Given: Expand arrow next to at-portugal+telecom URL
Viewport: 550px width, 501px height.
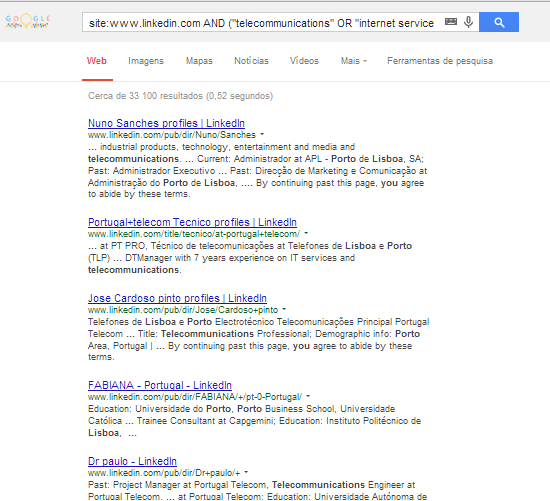Looking at the screenshot, I should click(306, 233).
